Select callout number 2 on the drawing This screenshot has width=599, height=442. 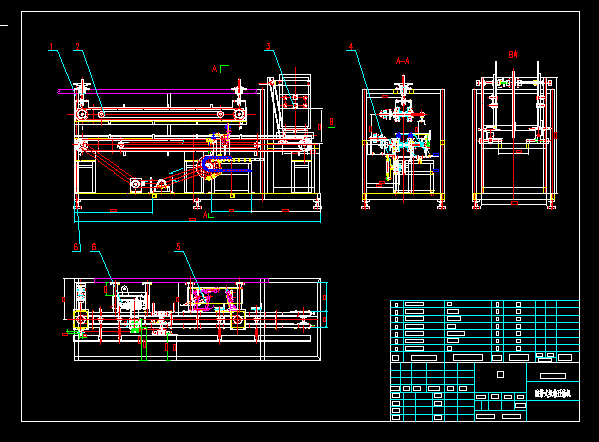tap(78, 47)
